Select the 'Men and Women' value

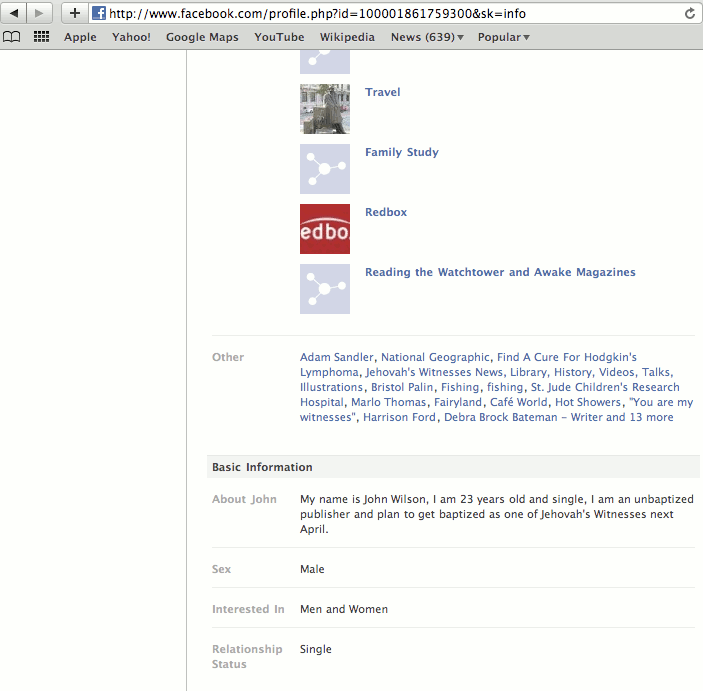[343, 609]
